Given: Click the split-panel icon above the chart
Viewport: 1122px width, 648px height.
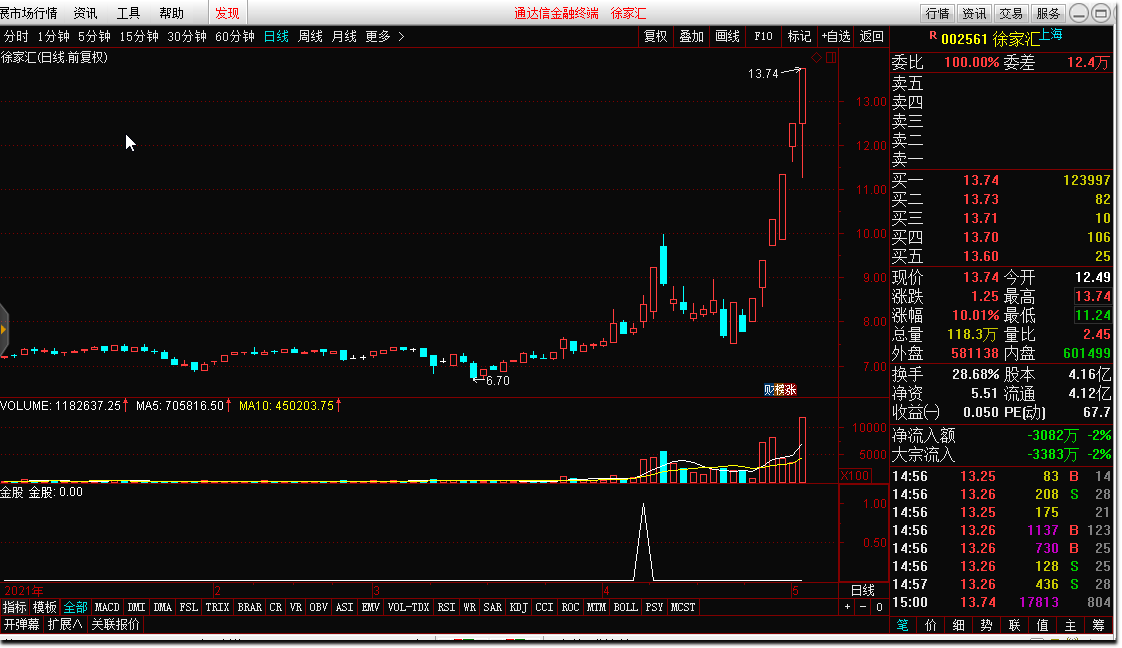Looking at the screenshot, I should [x=831, y=58].
